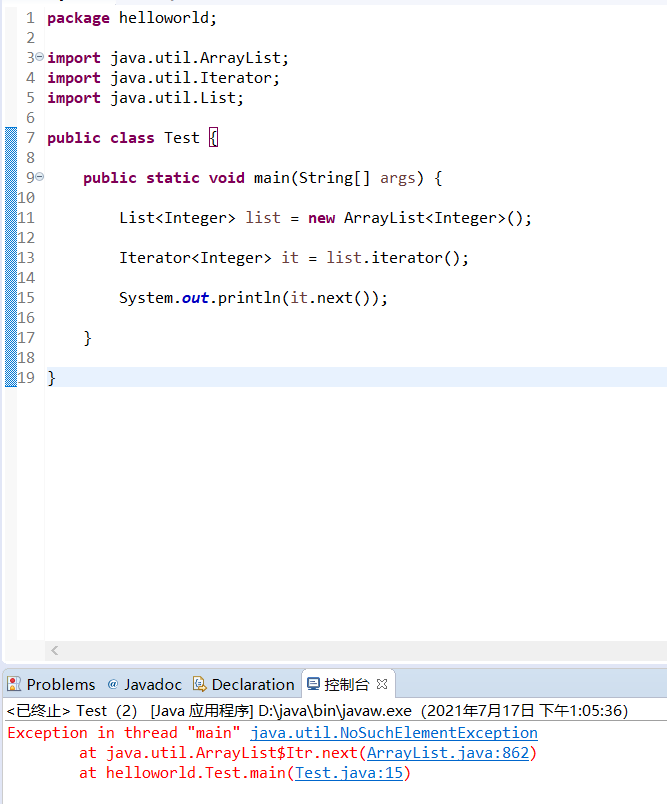Image resolution: width=667 pixels, height=804 pixels.
Task: Click 'import java.util.List;' line
Action: [146, 98]
